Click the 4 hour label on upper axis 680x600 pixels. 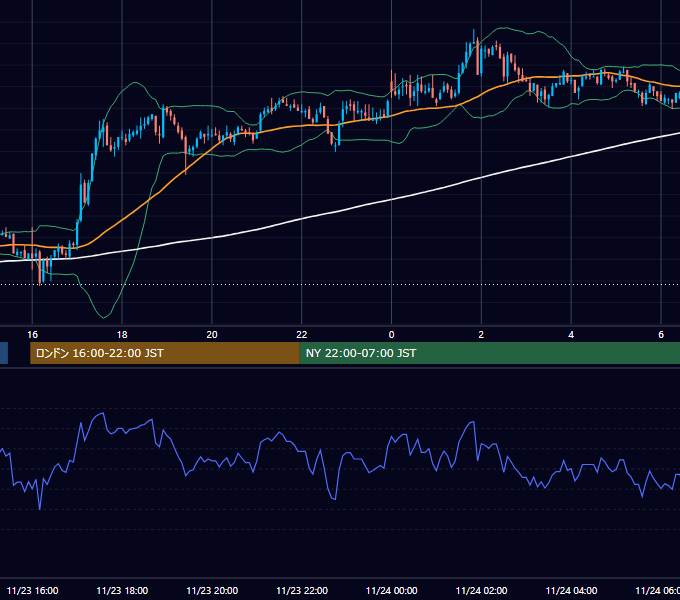click(571, 335)
